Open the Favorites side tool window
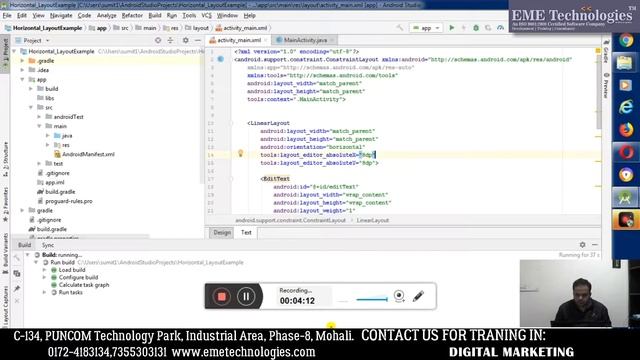Image resolution: width=640 pixels, height=360 pixels. click(5, 205)
